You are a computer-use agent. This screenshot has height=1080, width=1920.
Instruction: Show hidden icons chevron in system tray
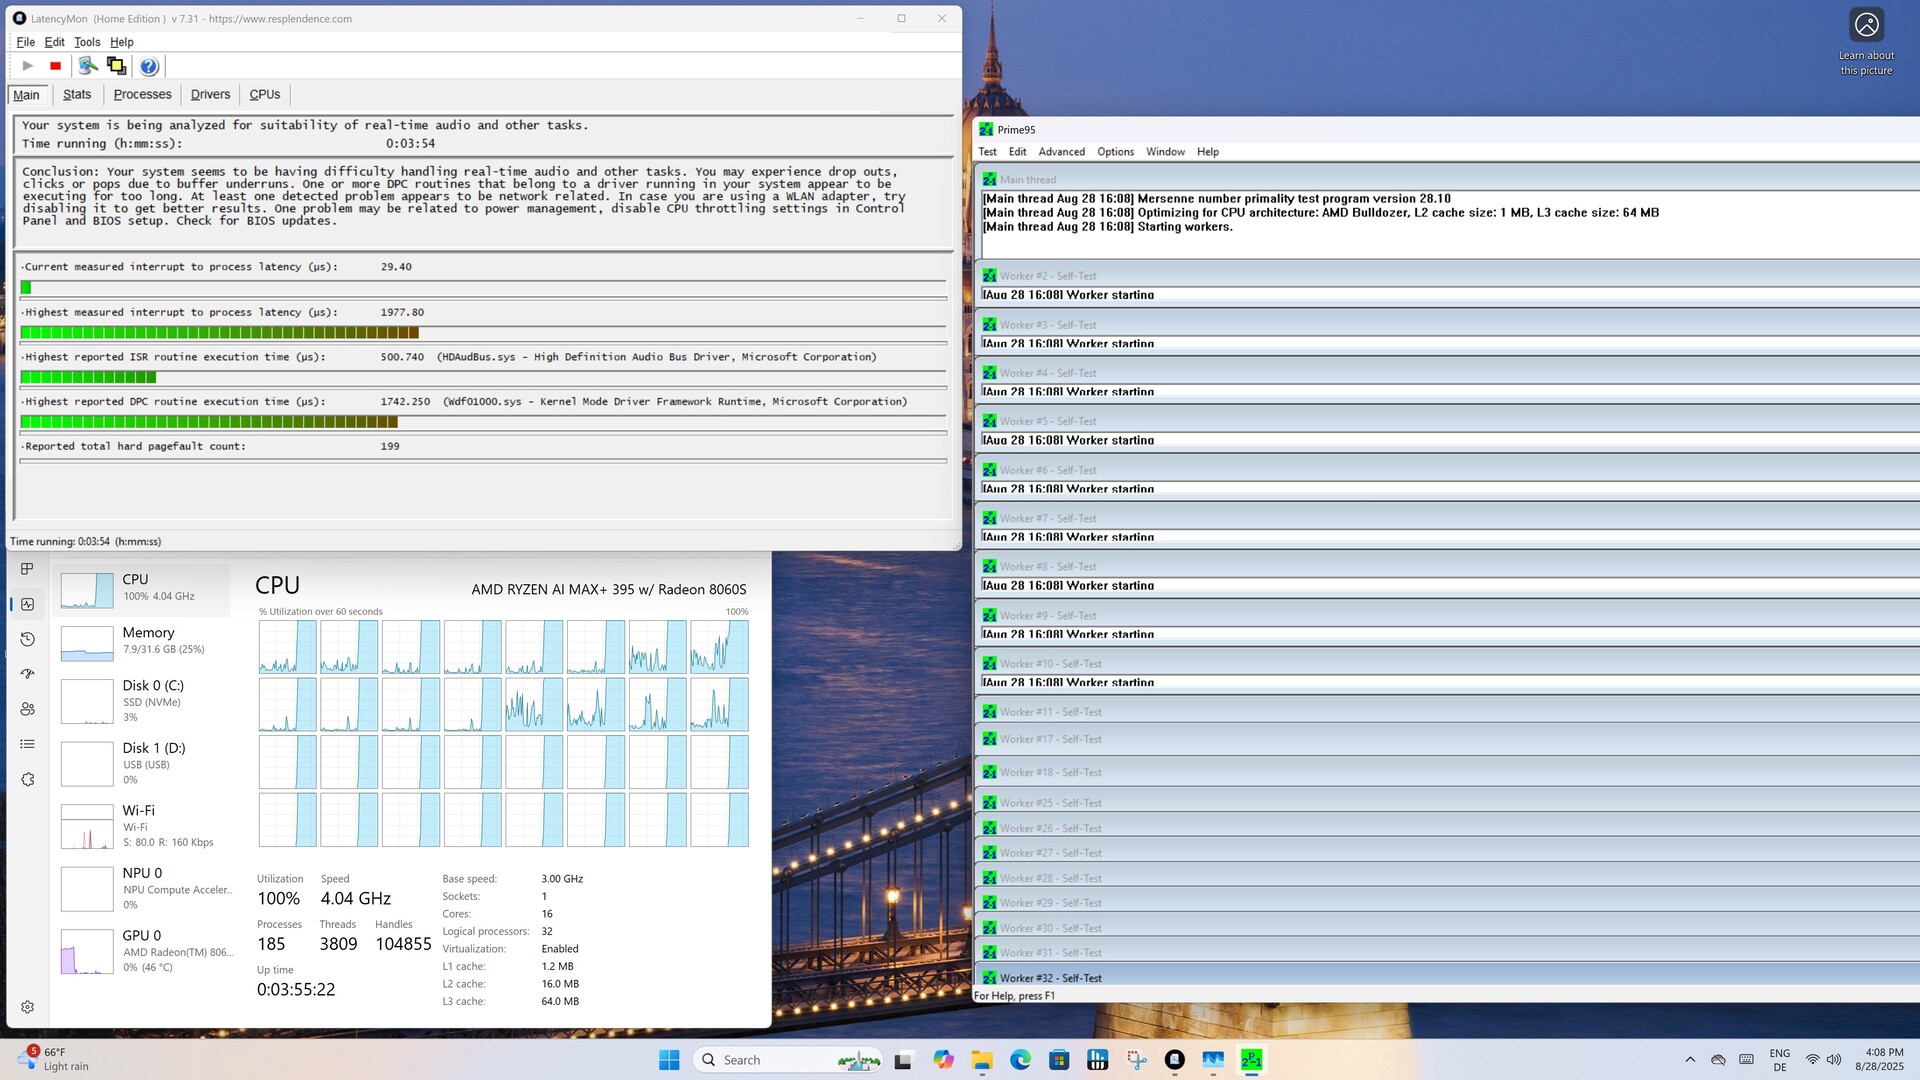tap(1690, 1060)
